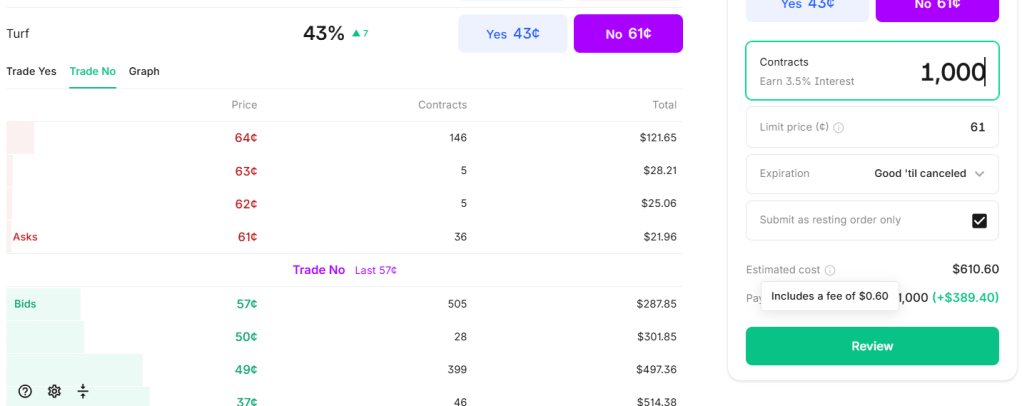Viewport: 1022px width, 406px height.
Task: Open the Expiration dropdown
Action: point(872,174)
